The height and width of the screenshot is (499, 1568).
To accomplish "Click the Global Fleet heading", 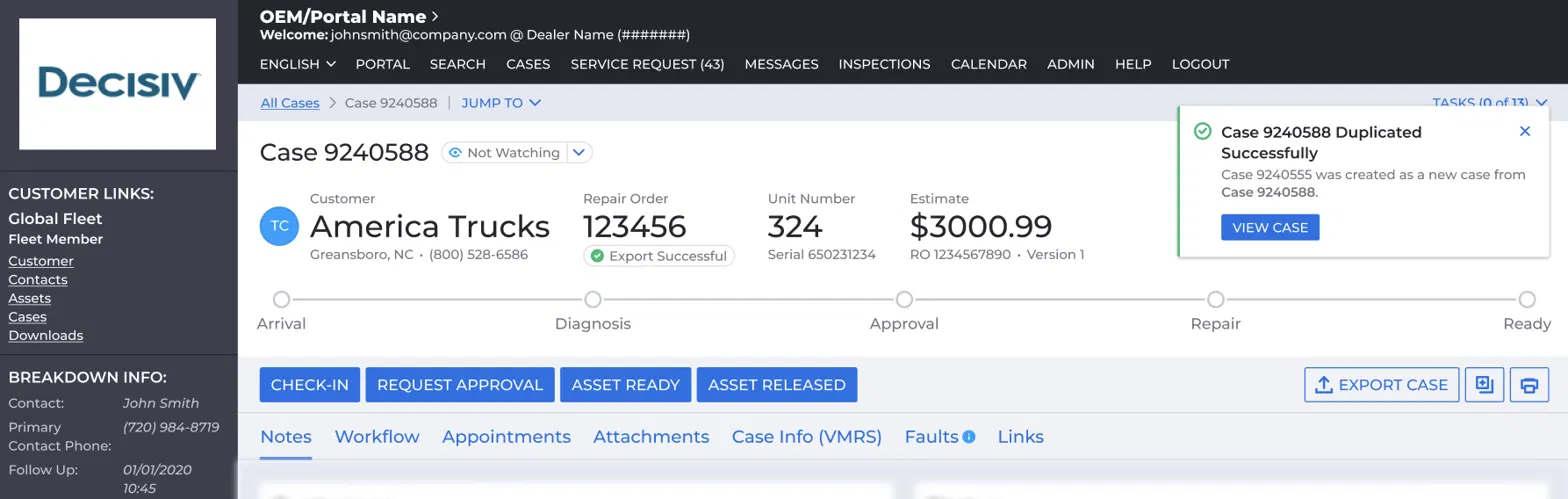I will pyautogui.click(x=56, y=218).
